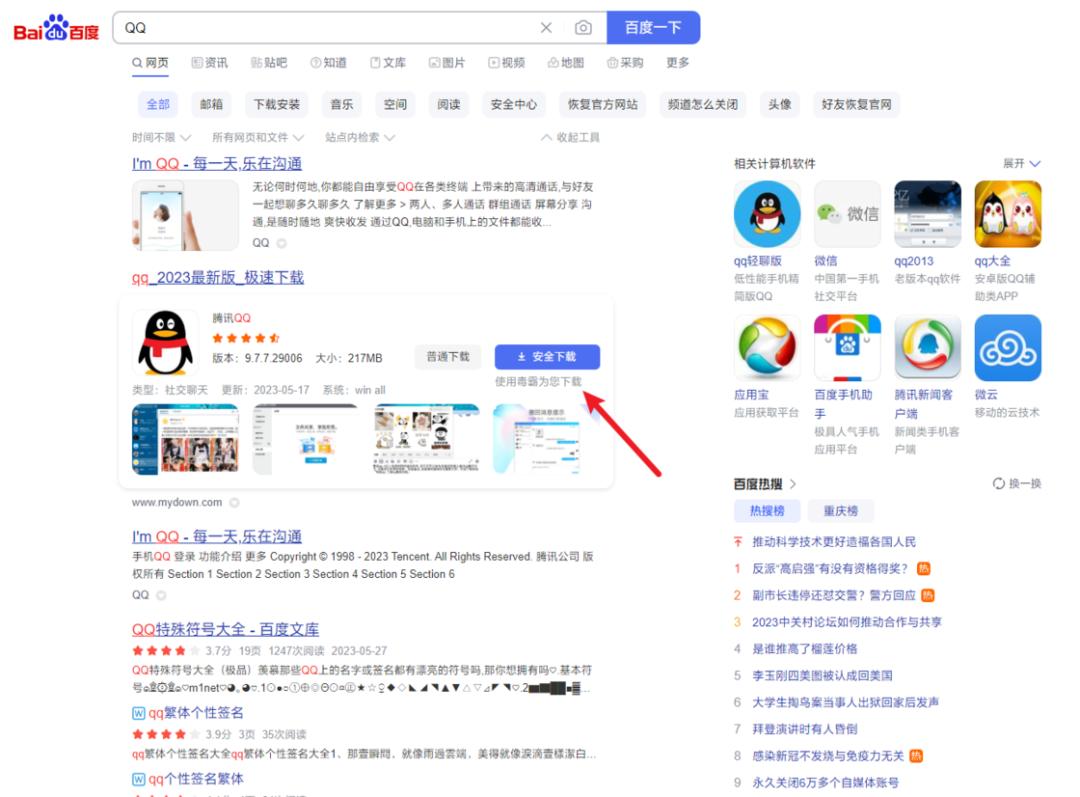Open first QQ screenshot thumbnail with photos
The image size is (1080, 797).
[x=185, y=439]
